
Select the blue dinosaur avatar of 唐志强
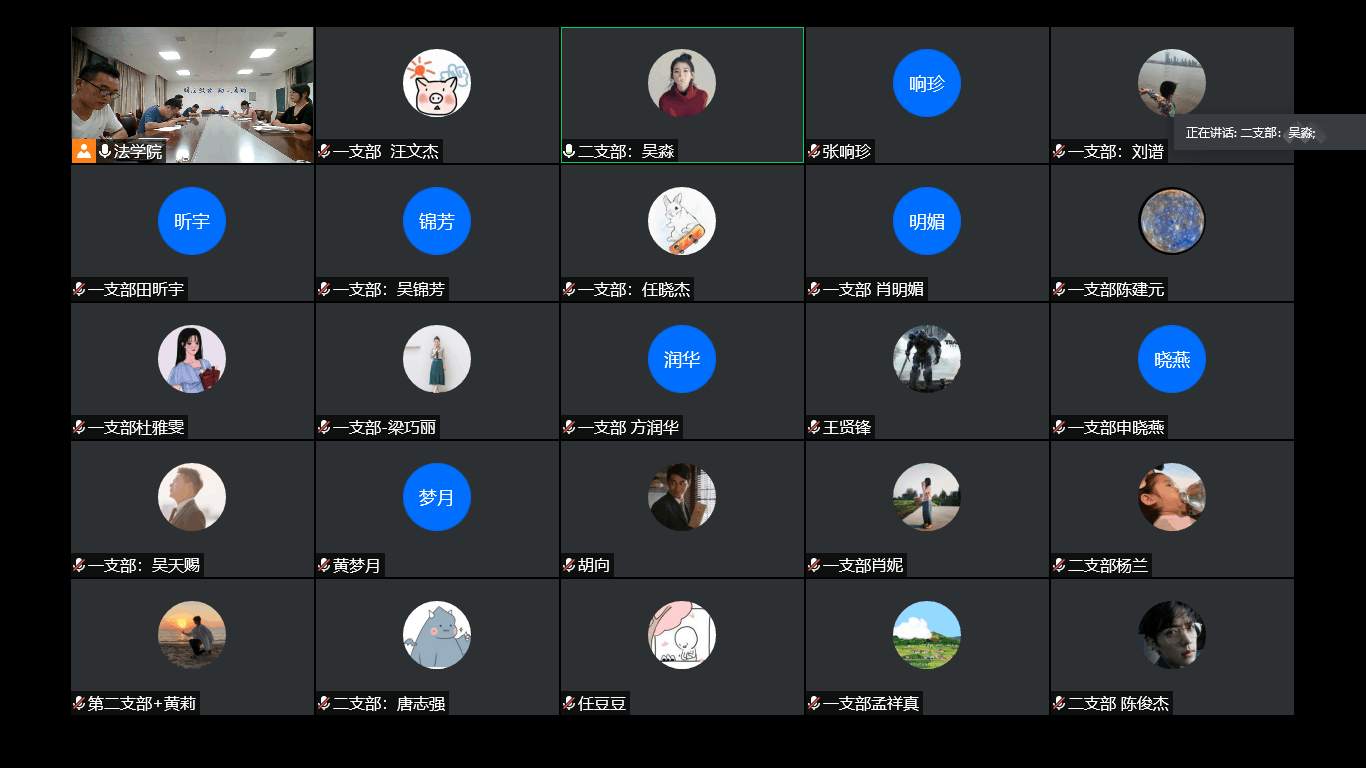pyautogui.click(x=436, y=635)
